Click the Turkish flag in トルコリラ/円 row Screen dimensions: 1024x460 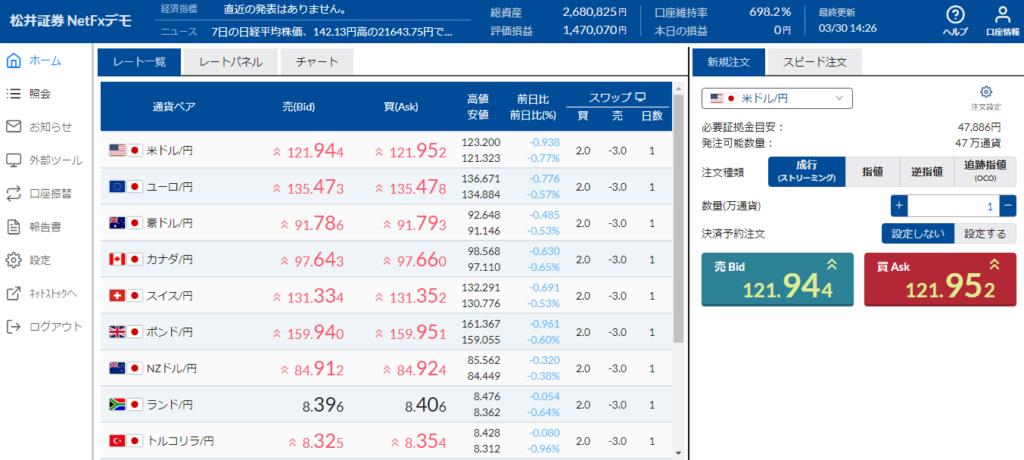[118, 441]
